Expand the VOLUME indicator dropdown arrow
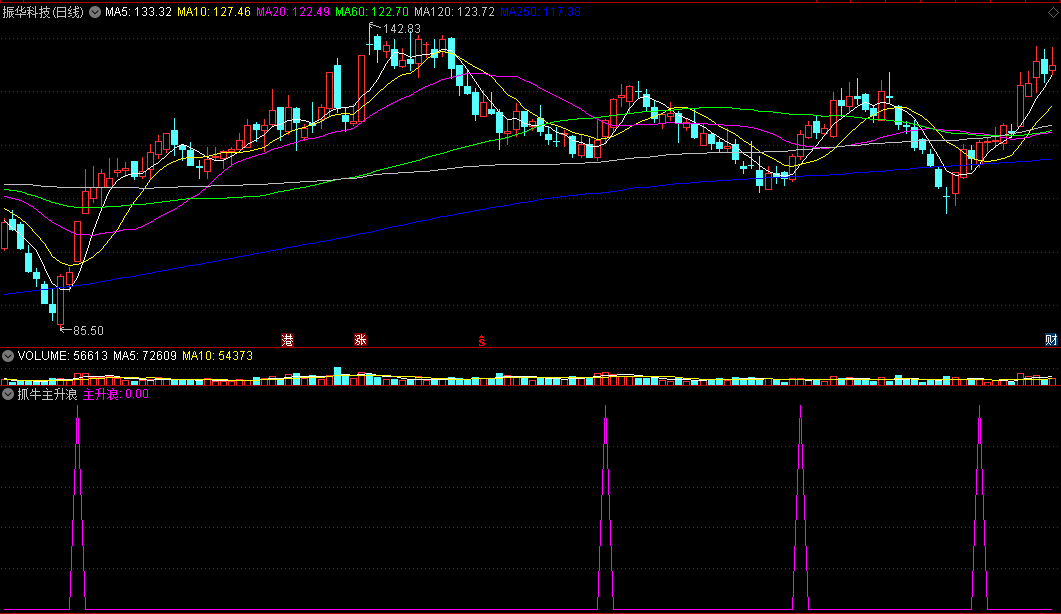The image size is (1061, 614). tap(8, 356)
